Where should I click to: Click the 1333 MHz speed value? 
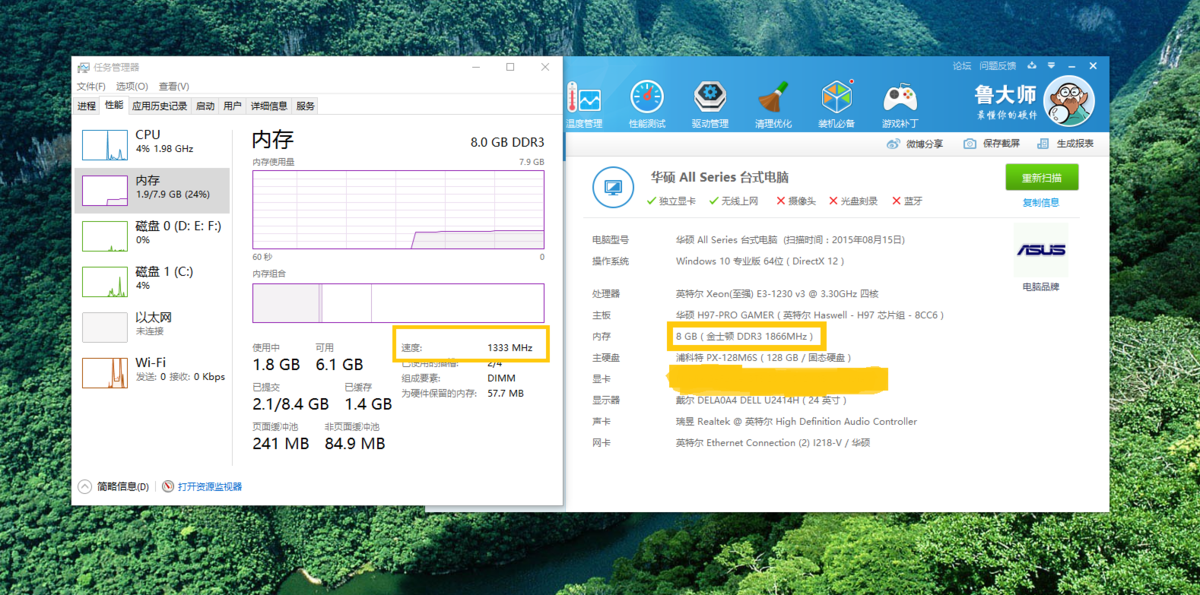510,348
